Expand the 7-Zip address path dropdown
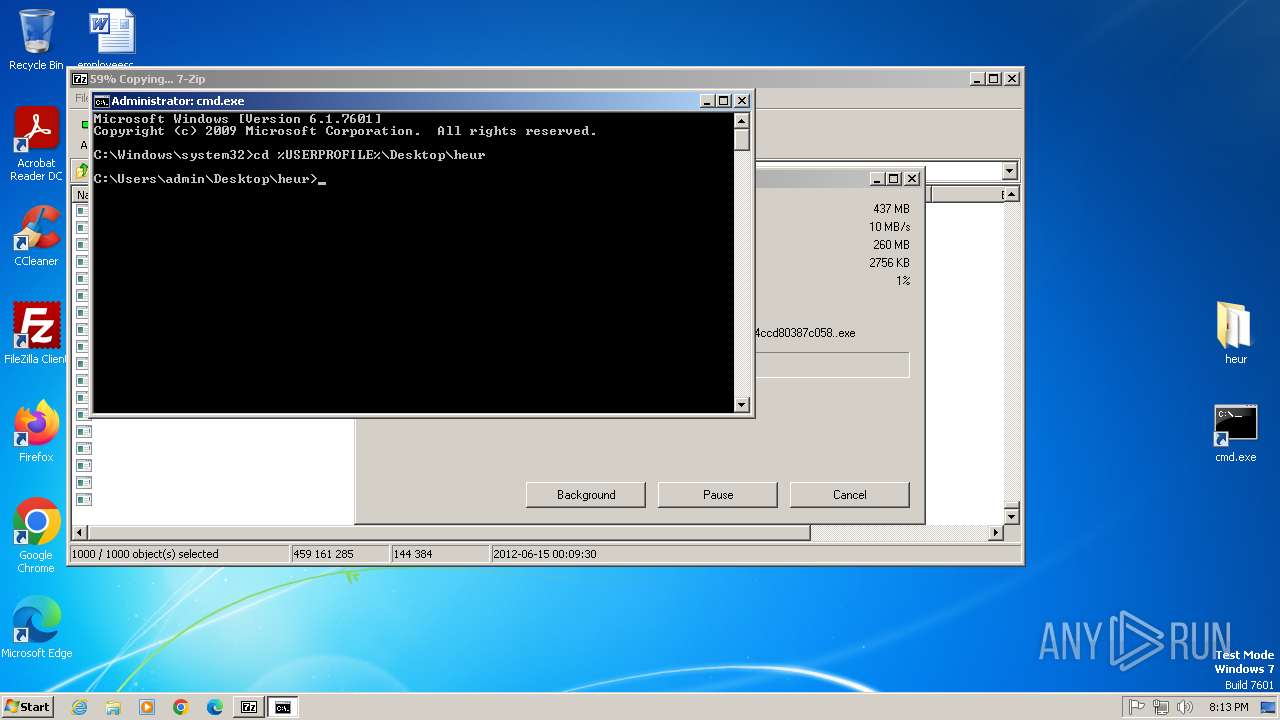Viewport: 1280px width, 720px height. [1009, 171]
